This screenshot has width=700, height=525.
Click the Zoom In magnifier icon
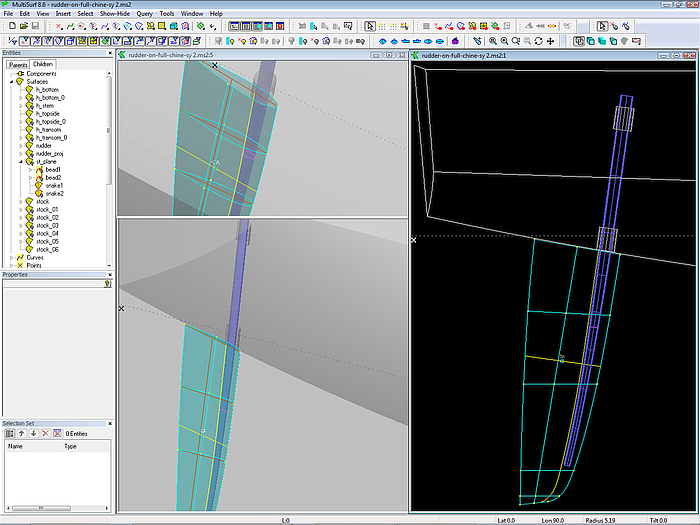491,41
